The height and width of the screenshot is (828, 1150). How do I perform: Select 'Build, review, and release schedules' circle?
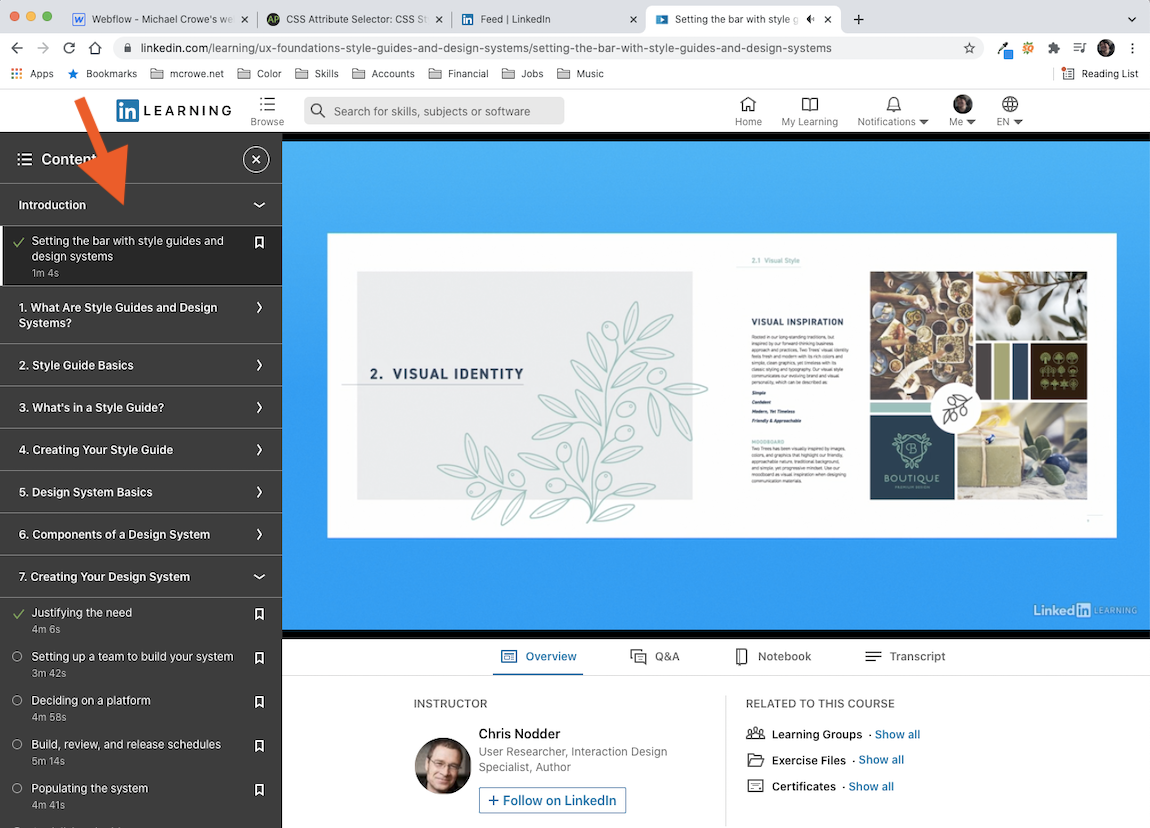(x=17, y=744)
